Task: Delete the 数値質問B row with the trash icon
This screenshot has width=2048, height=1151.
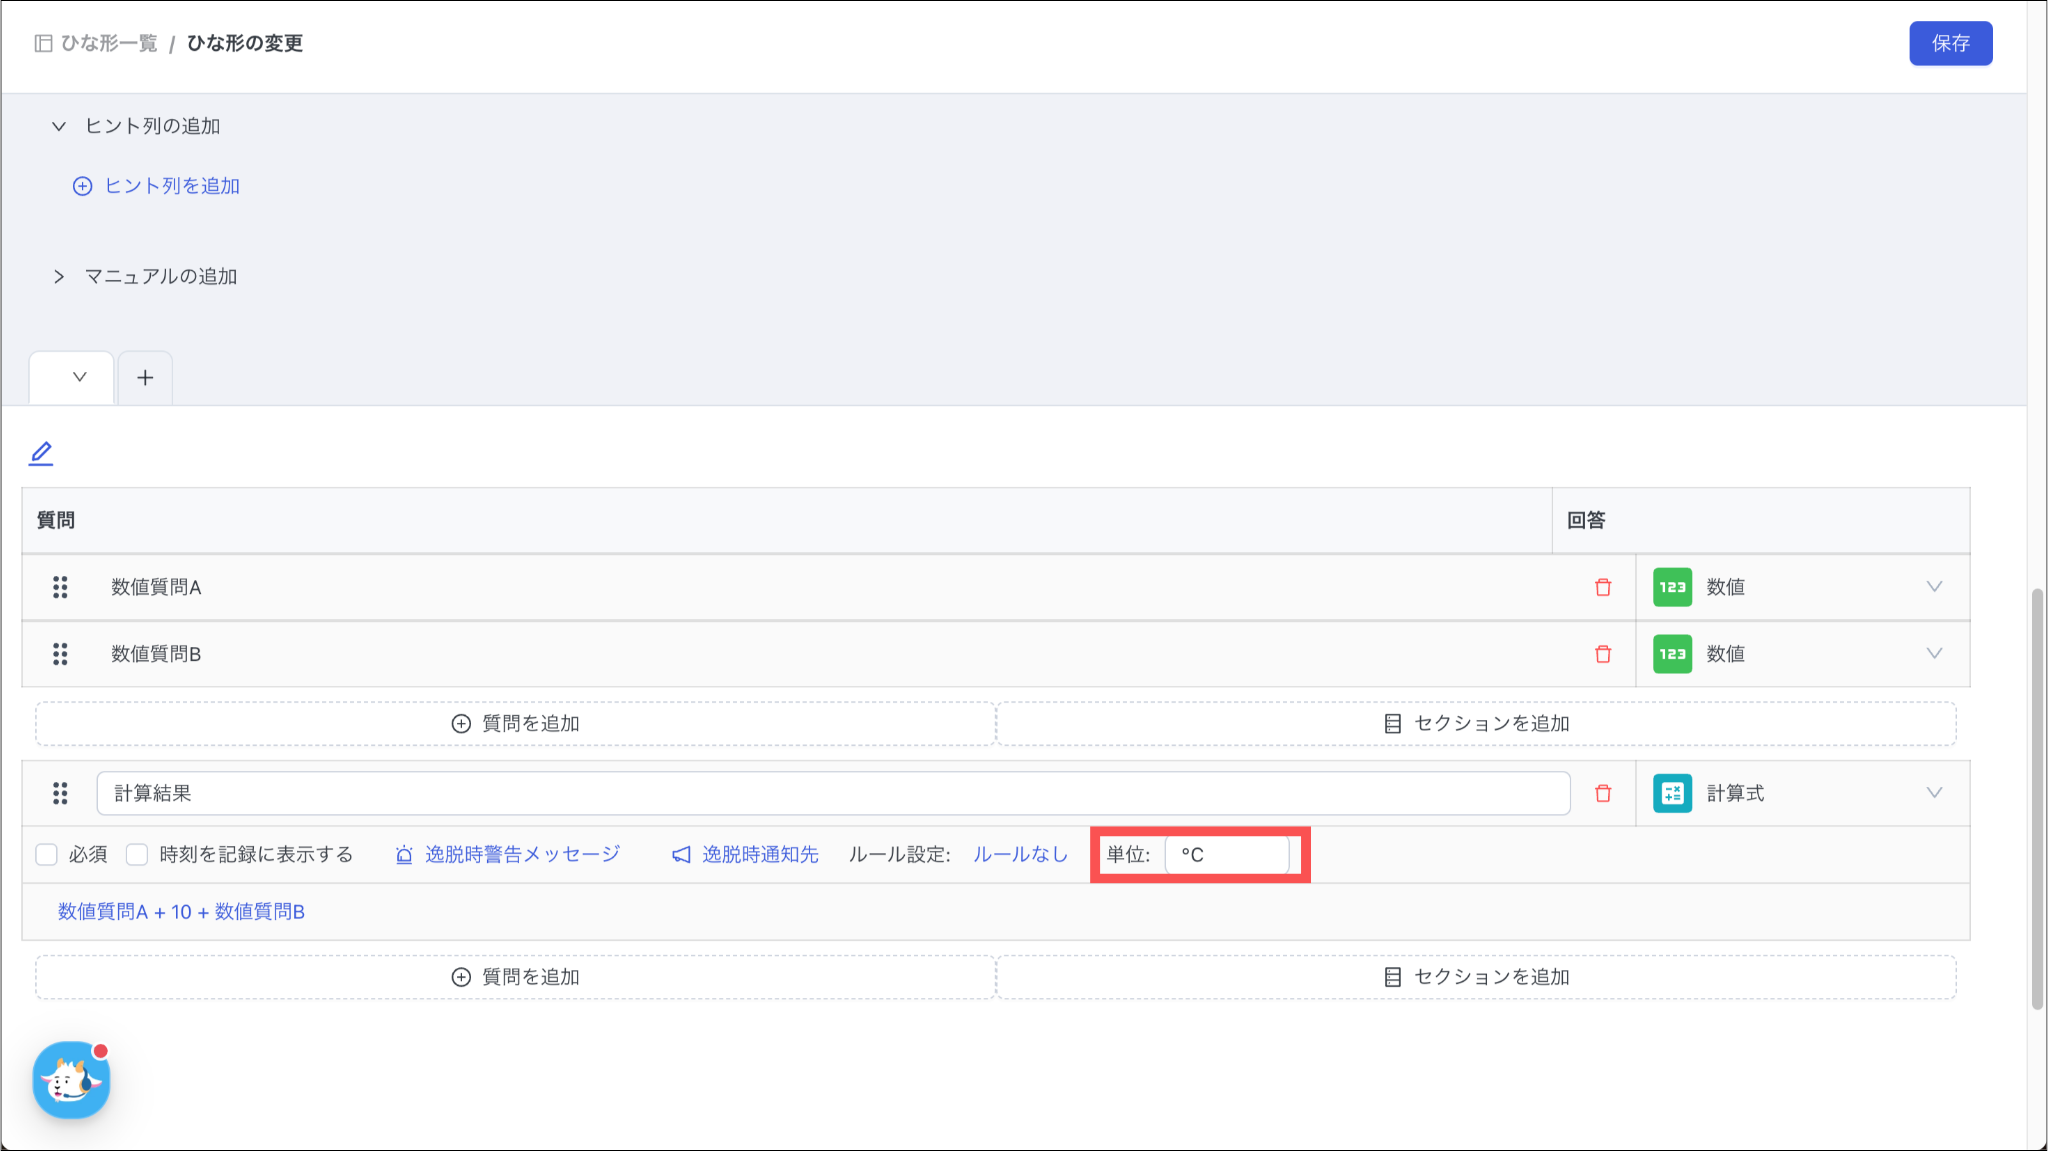Action: [x=1603, y=654]
